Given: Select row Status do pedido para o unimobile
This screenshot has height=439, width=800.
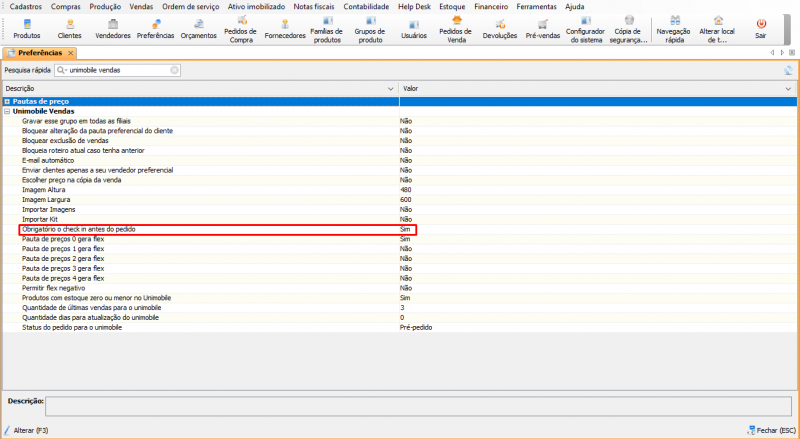Looking at the screenshot, I should click(400, 327).
